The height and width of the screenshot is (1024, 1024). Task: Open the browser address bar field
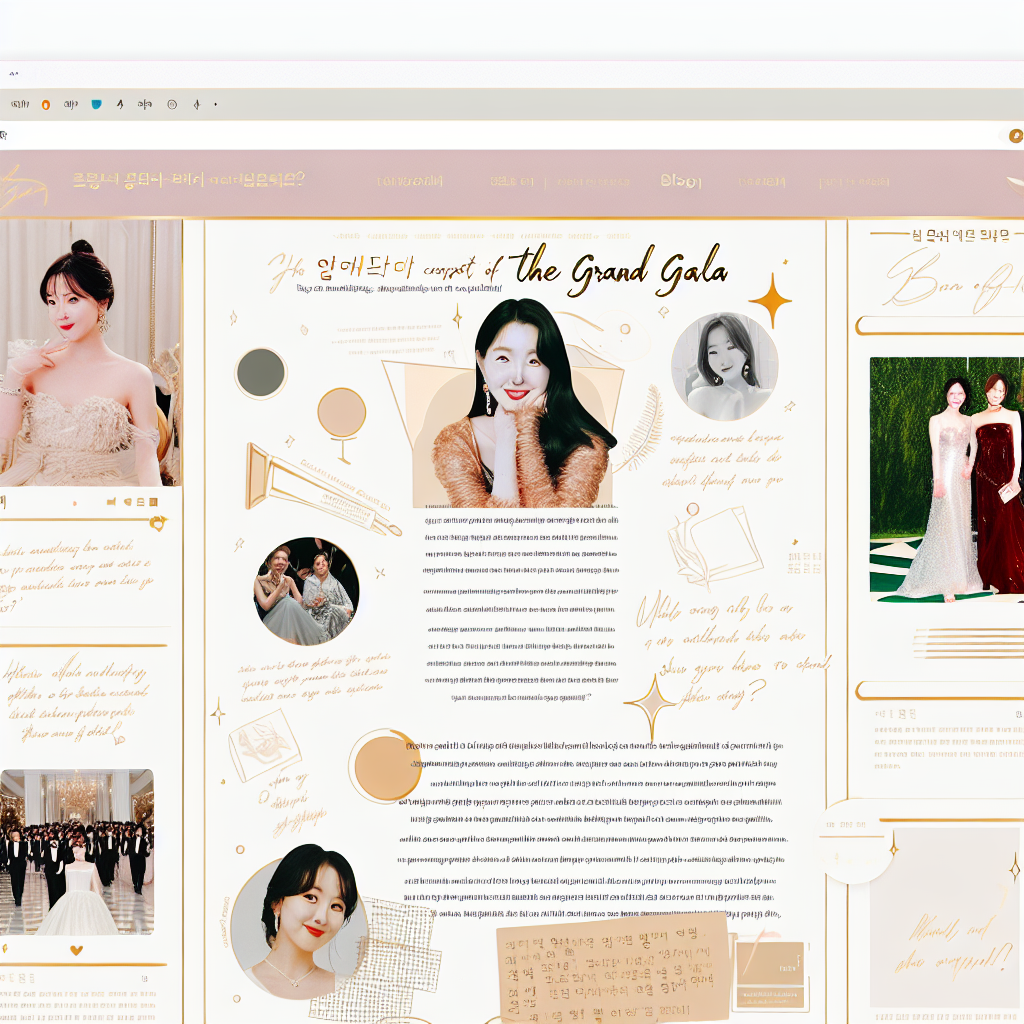click(x=500, y=136)
